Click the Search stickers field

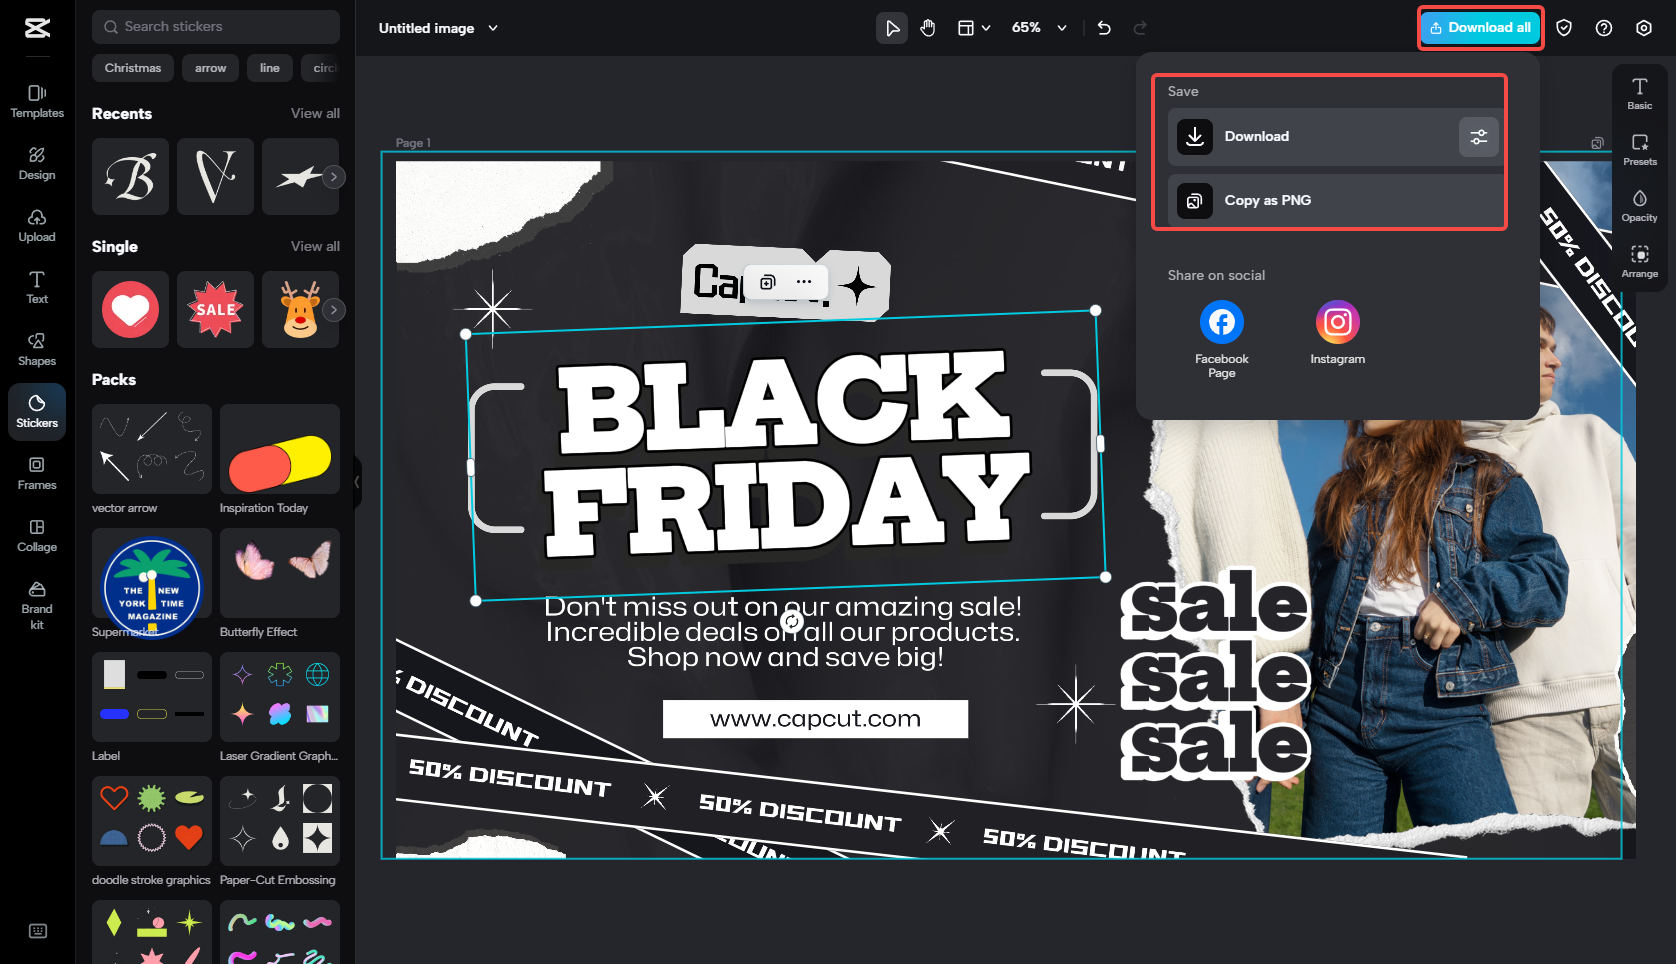215,26
